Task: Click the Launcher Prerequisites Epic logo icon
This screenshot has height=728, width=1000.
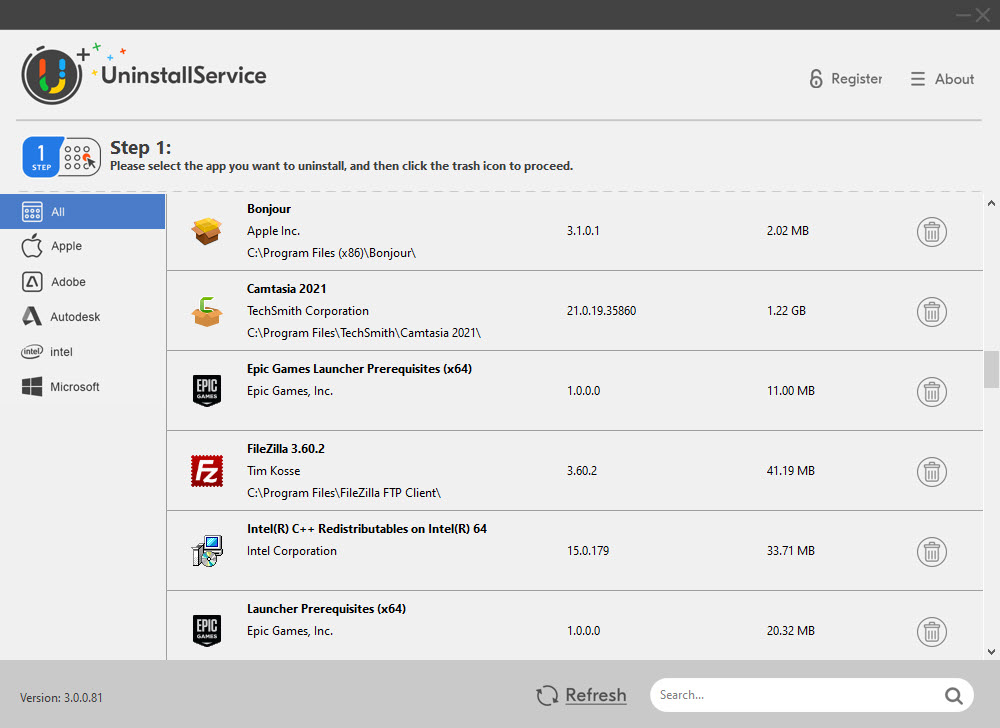Action: tap(207, 630)
